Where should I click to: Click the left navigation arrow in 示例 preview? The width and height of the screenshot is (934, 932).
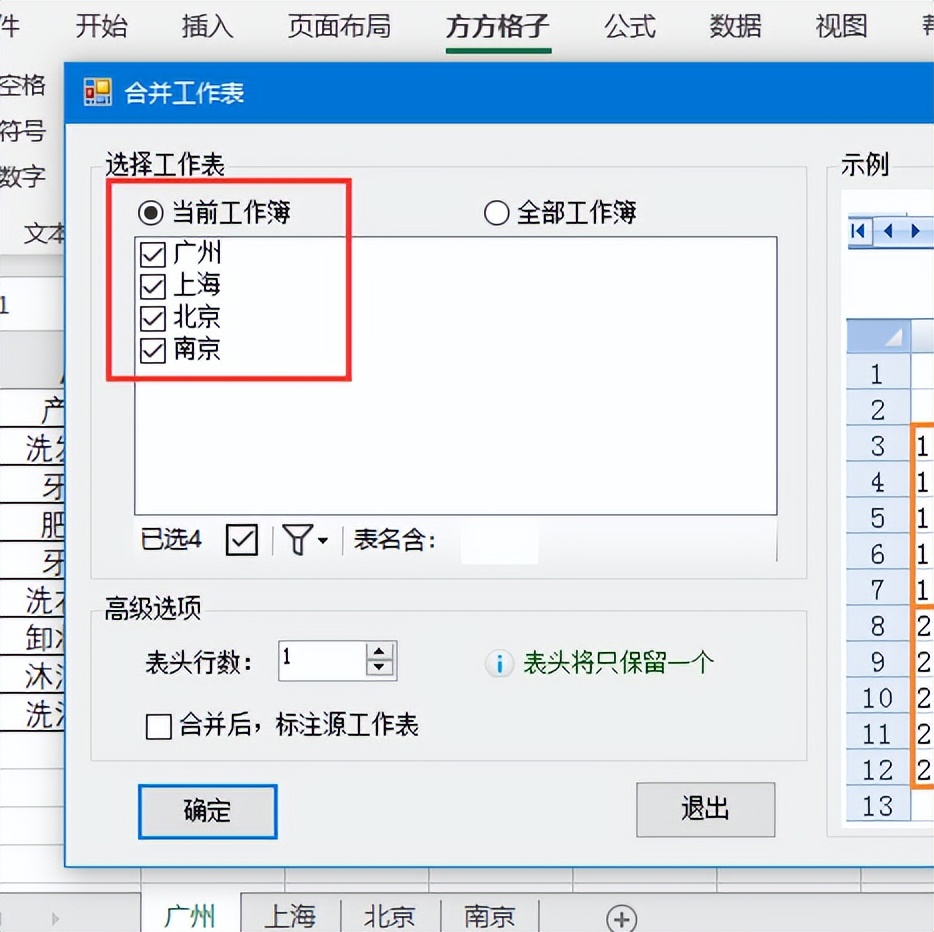[886, 231]
